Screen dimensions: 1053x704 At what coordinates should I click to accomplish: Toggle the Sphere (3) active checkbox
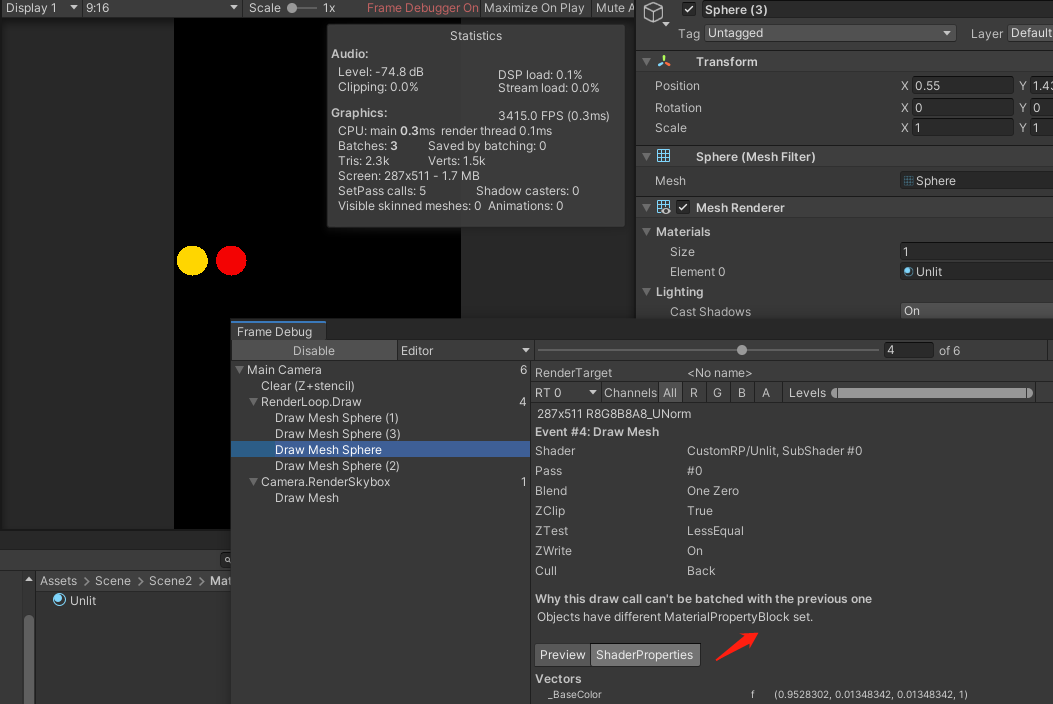(688, 10)
